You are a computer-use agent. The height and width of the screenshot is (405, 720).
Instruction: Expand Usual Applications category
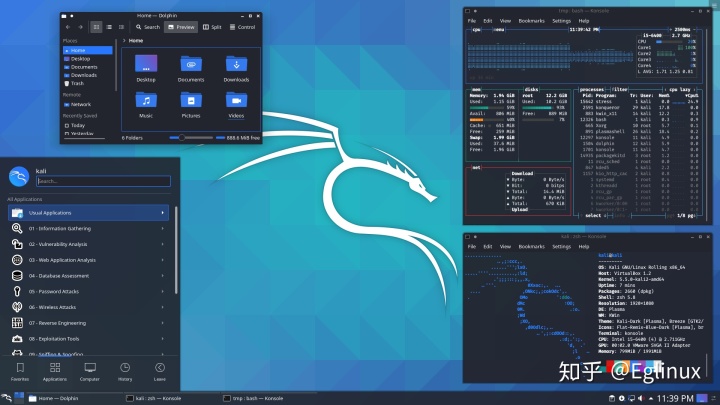88,213
